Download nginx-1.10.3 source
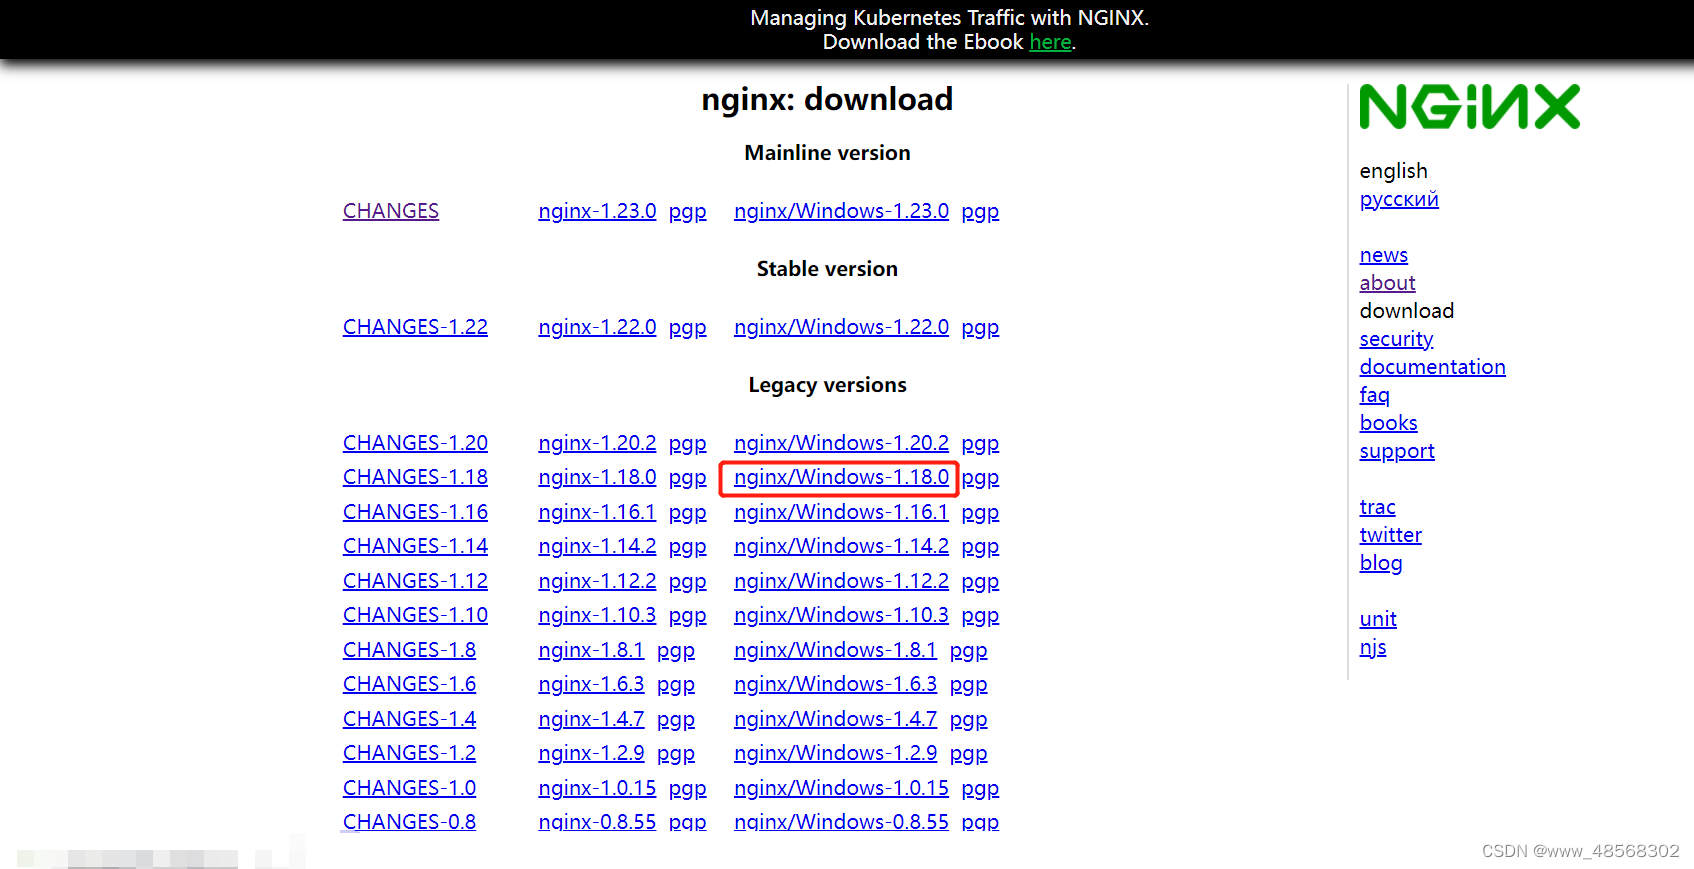 (x=597, y=615)
